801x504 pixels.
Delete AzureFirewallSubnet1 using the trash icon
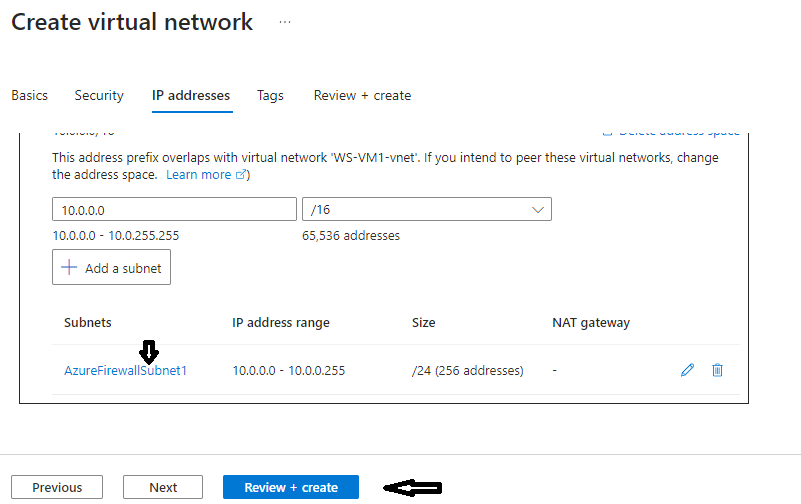[717, 370]
